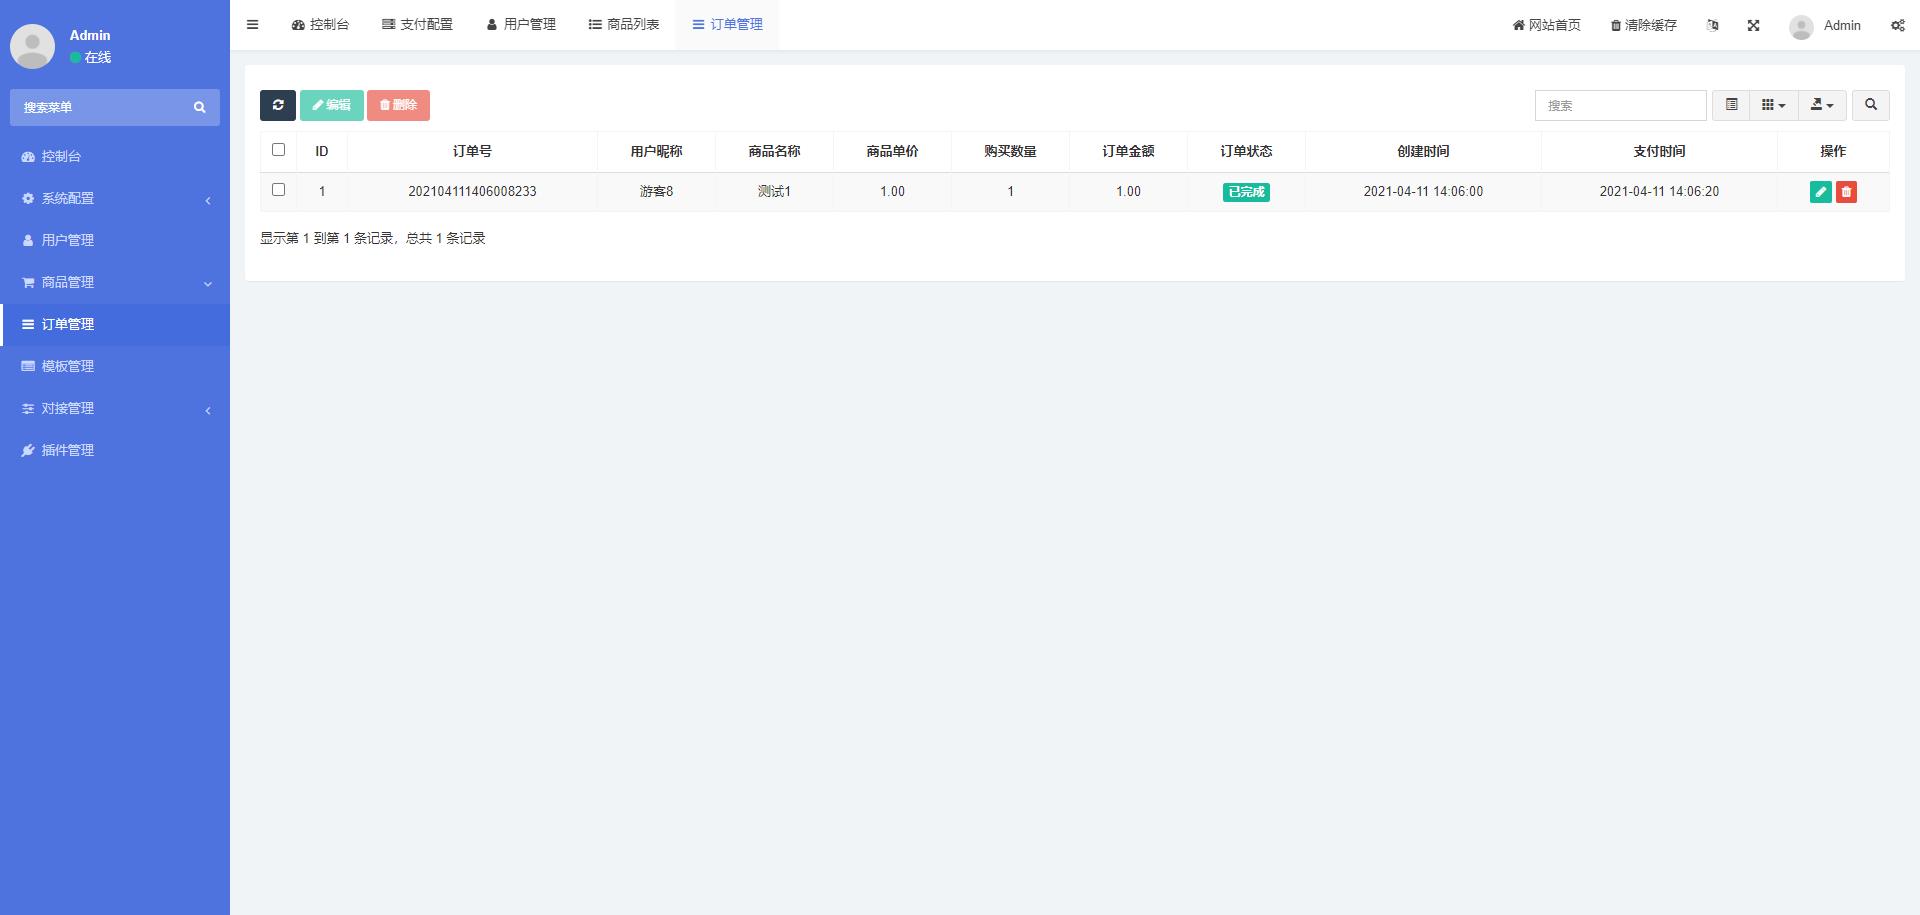Select the checkbox for order ID 1

click(279, 190)
